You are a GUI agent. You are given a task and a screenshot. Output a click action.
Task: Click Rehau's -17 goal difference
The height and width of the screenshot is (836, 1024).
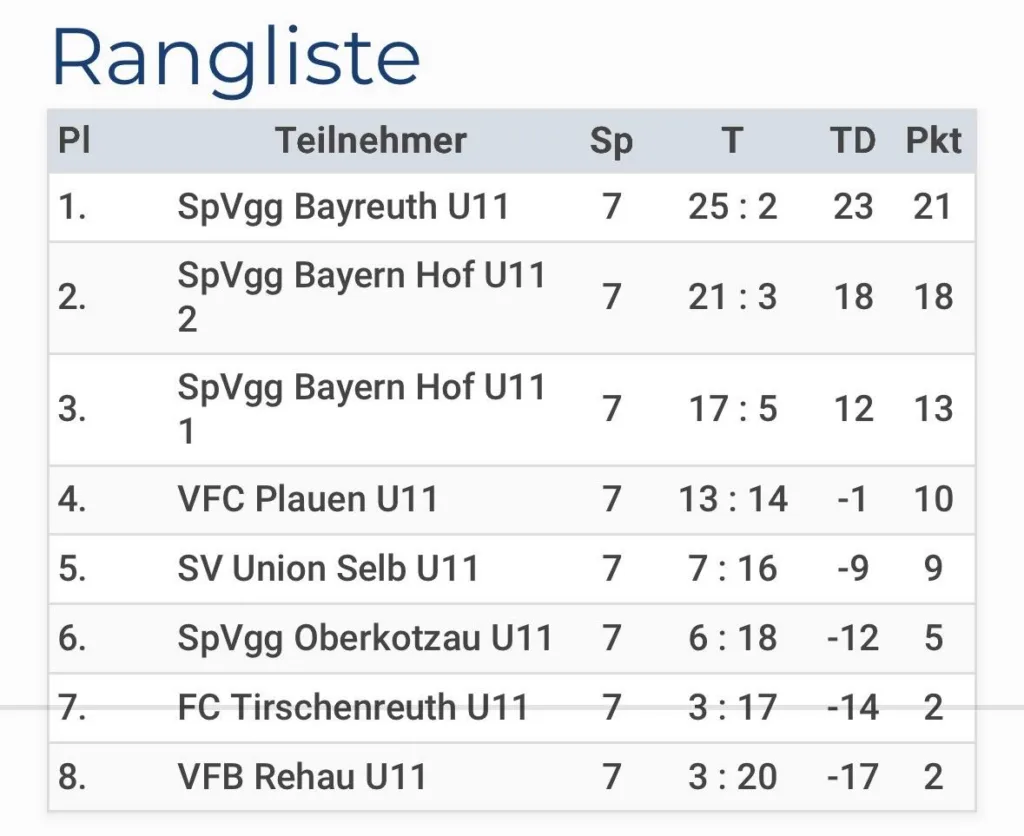click(x=852, y=777)
